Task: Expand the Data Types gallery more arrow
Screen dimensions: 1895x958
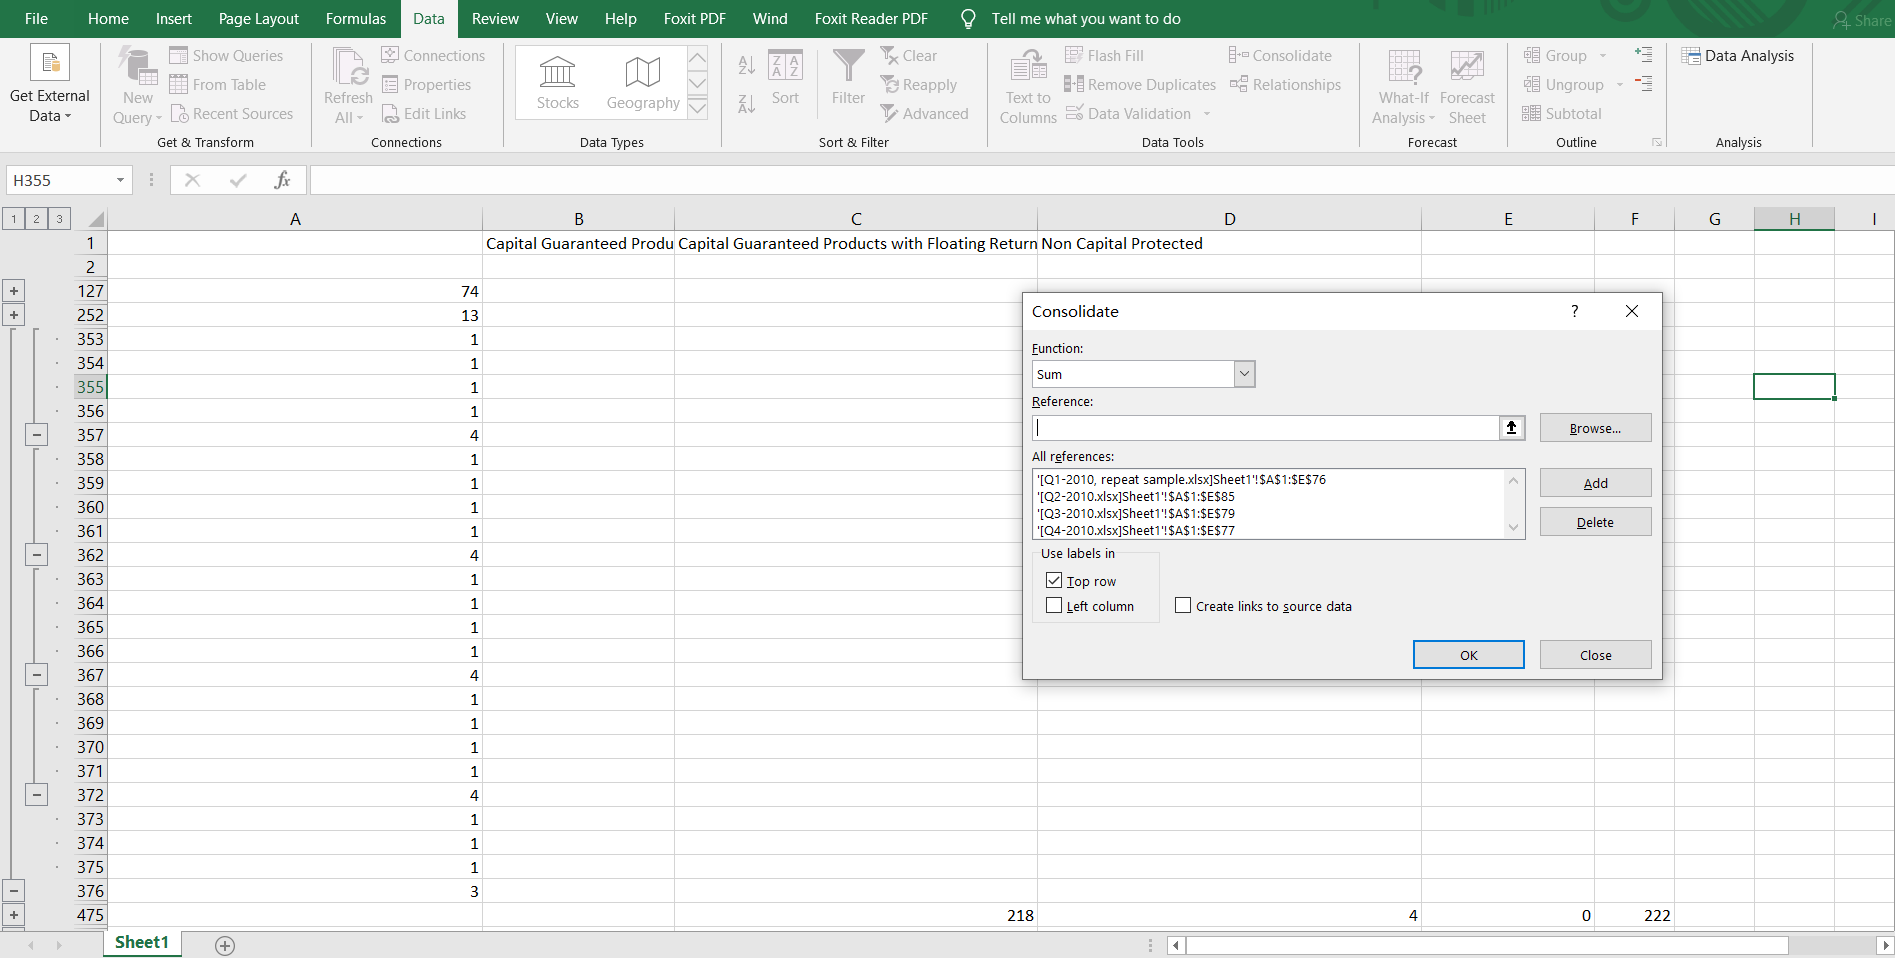Action: (x=698, y=107)
